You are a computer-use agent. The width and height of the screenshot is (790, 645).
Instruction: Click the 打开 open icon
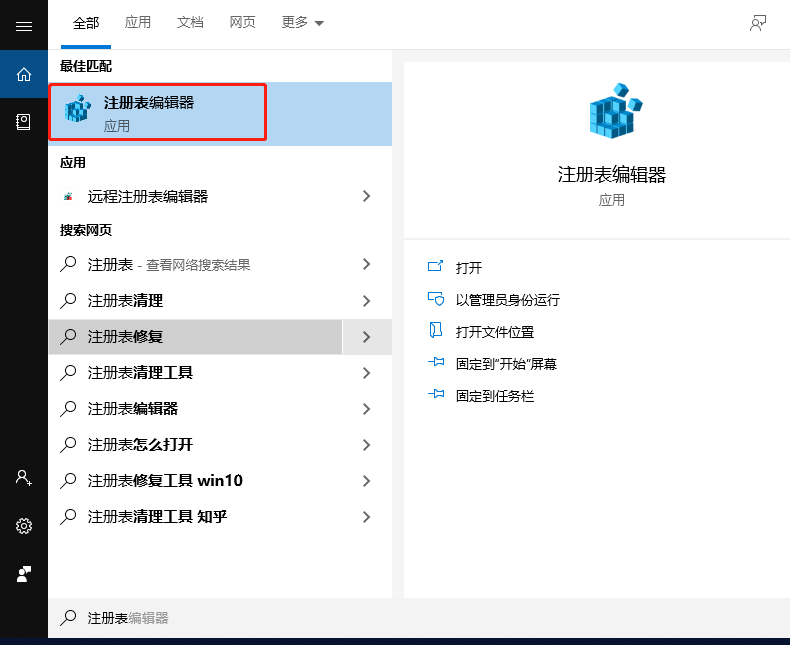pos(435,266)
